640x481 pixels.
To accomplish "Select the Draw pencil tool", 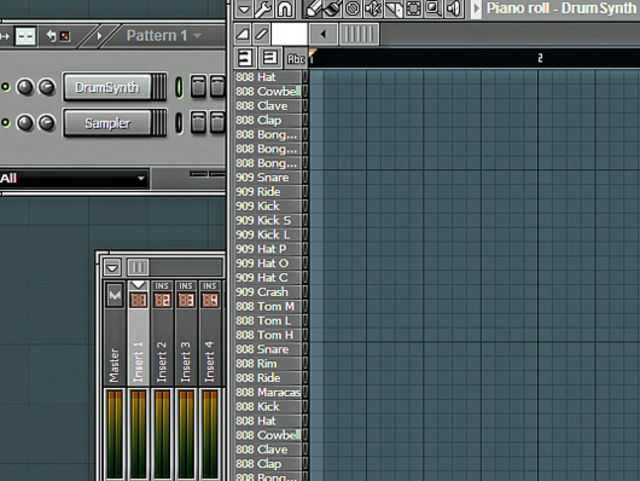I will pyautogui.click(x=313, y=9).
